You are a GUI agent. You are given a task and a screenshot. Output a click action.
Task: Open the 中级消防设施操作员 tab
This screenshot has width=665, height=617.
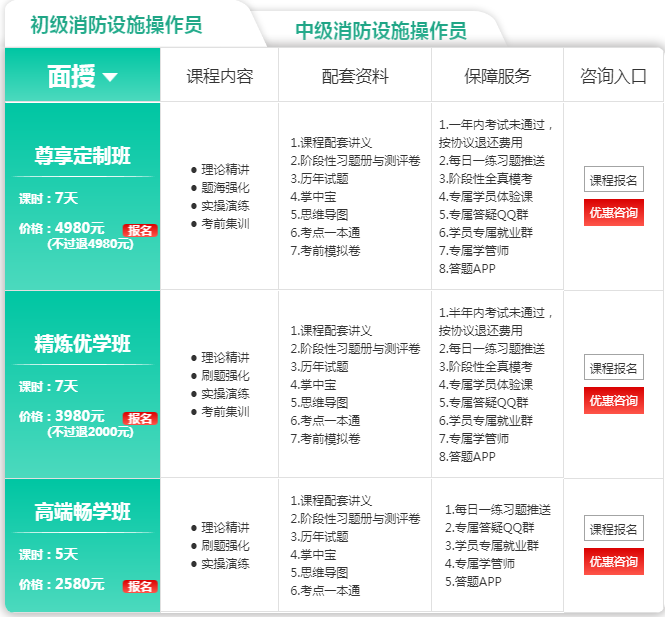(381, 31)
